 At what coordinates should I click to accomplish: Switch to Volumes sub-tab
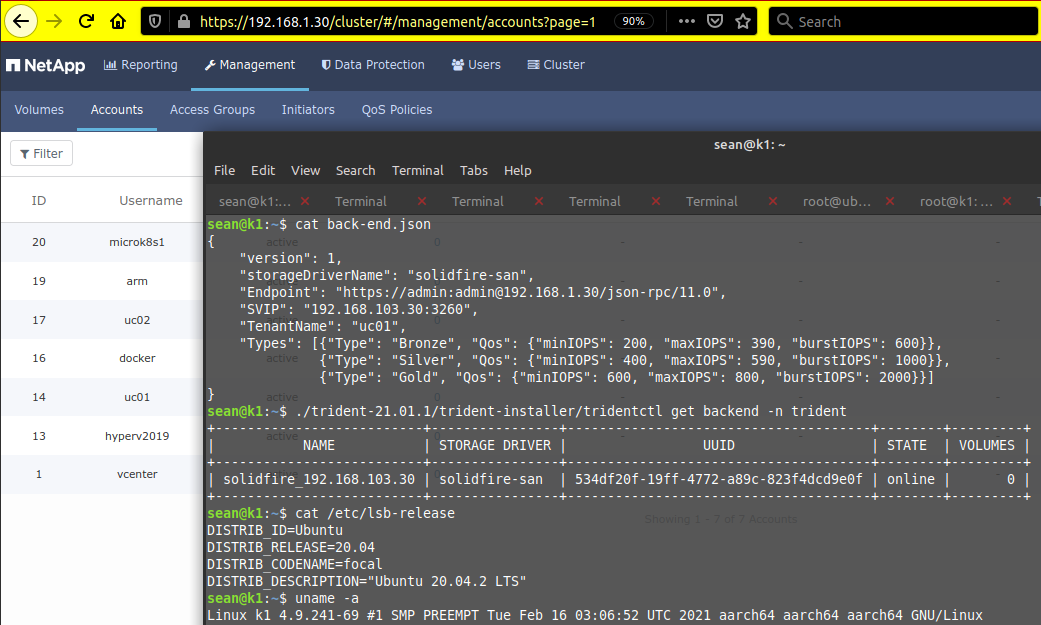click(39, 110)
